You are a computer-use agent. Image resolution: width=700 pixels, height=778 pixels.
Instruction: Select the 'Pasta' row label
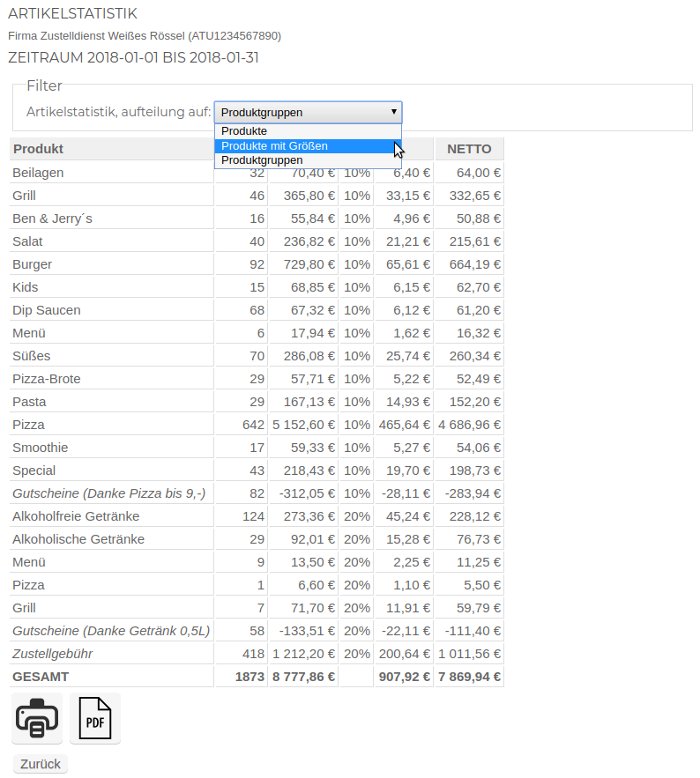(29, 401)
